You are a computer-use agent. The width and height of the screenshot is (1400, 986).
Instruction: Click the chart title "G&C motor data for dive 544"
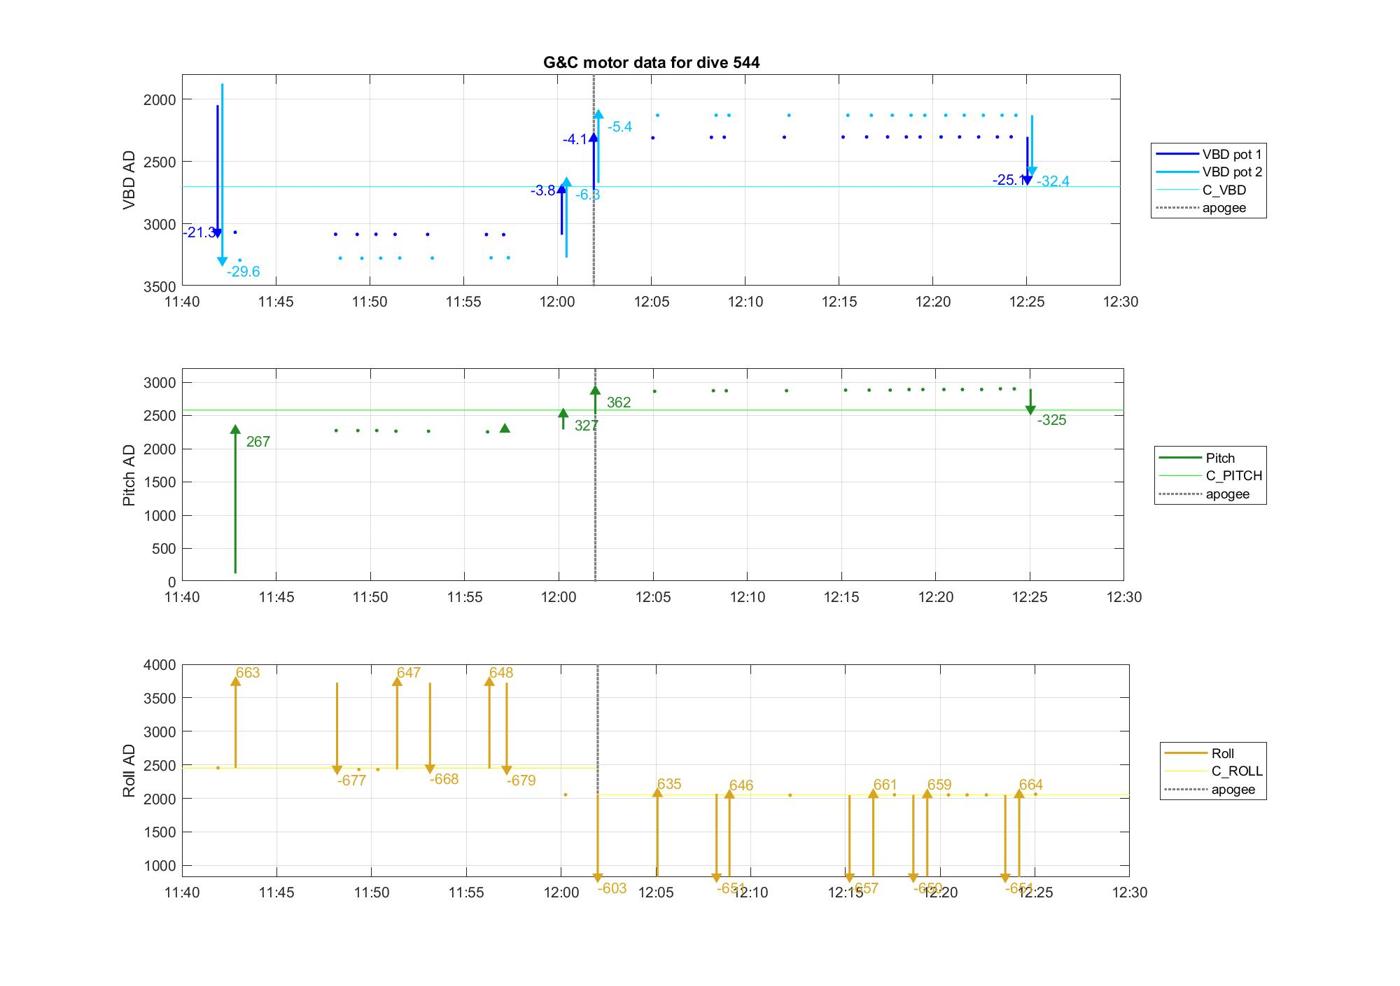click(651, 62)
